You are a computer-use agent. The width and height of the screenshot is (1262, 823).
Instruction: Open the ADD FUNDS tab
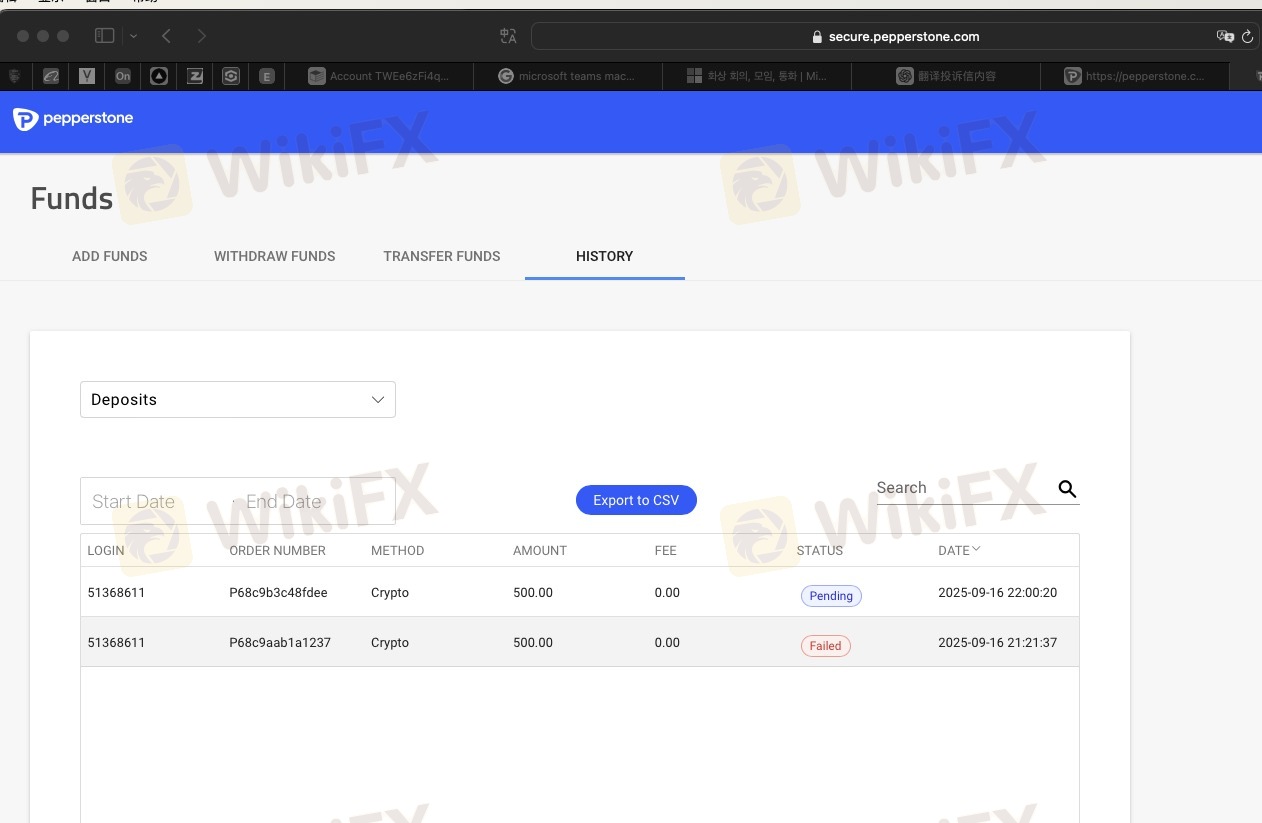coord(110,256)
